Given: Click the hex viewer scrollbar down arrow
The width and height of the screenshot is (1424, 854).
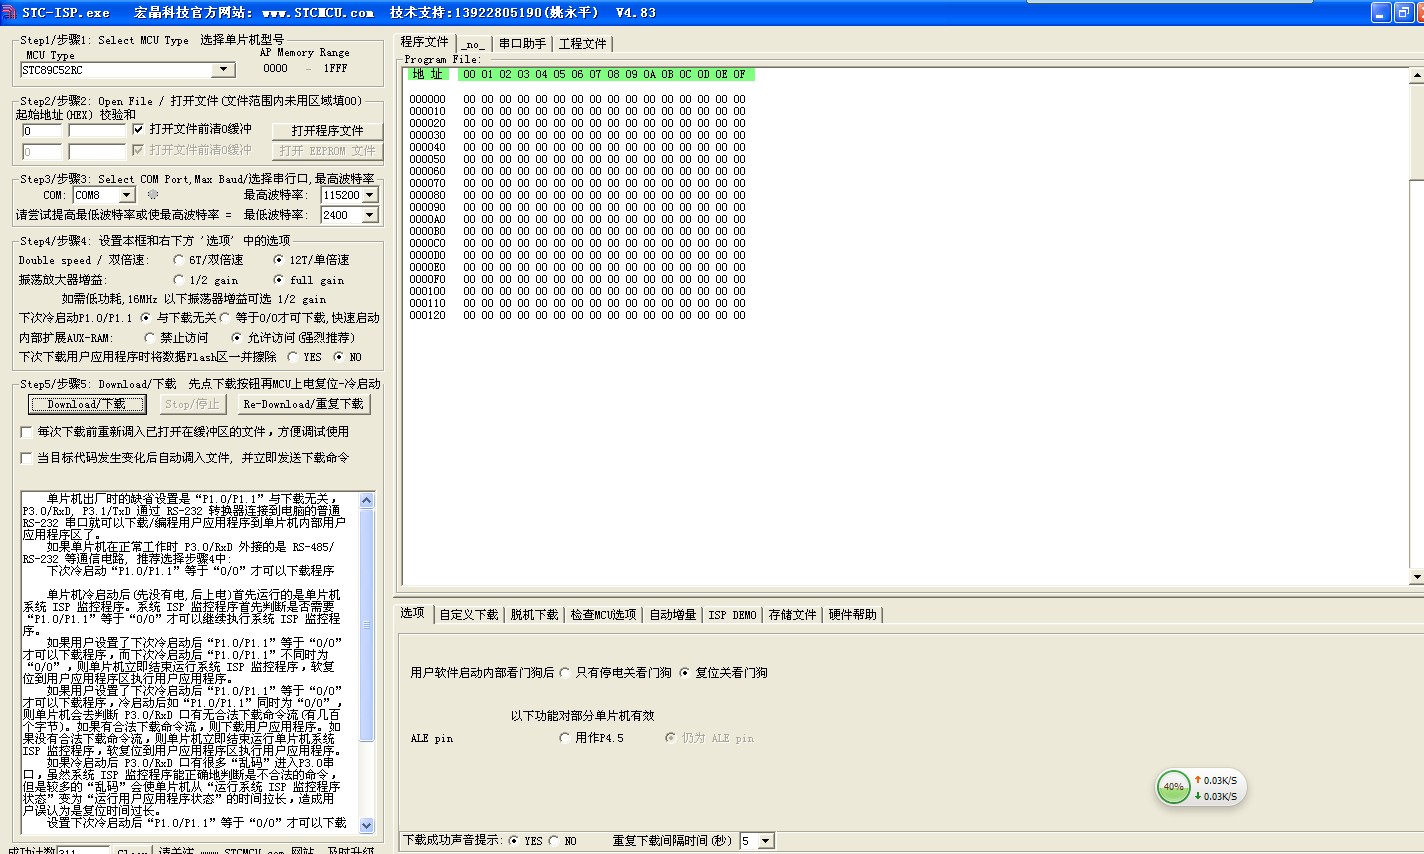Looking at the screenshot, I should (x=1416, y=577).
